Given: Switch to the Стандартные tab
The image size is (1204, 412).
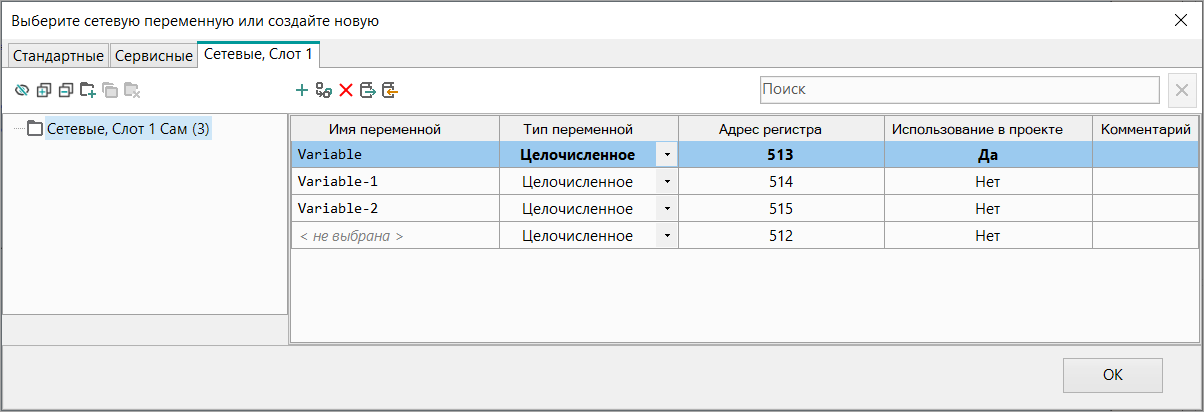Looking at the screenshot, I should 58,56.
